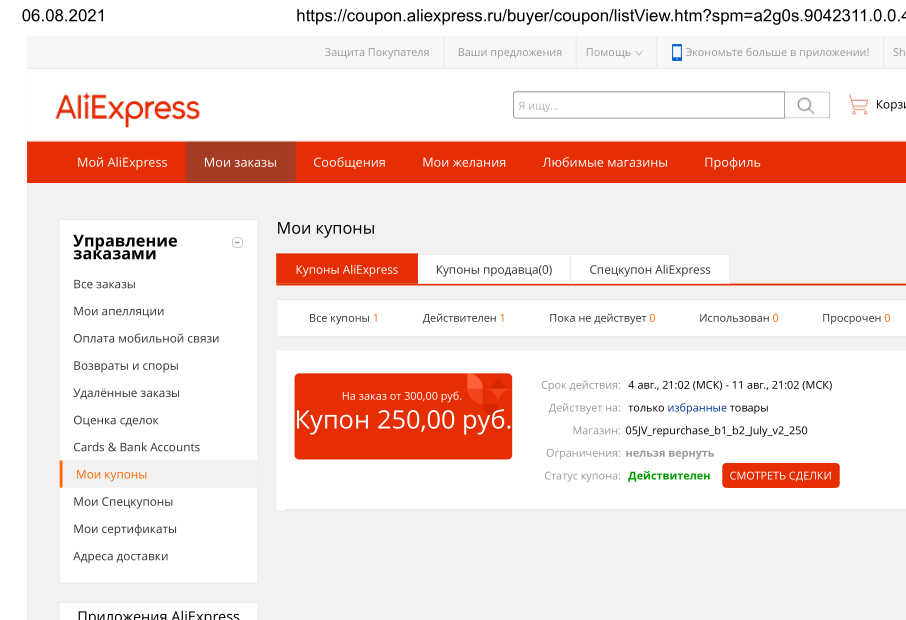Switch to Купоны AliExpress tab
The width and height of the screenshot is (906, 620).
coord(347,269)
